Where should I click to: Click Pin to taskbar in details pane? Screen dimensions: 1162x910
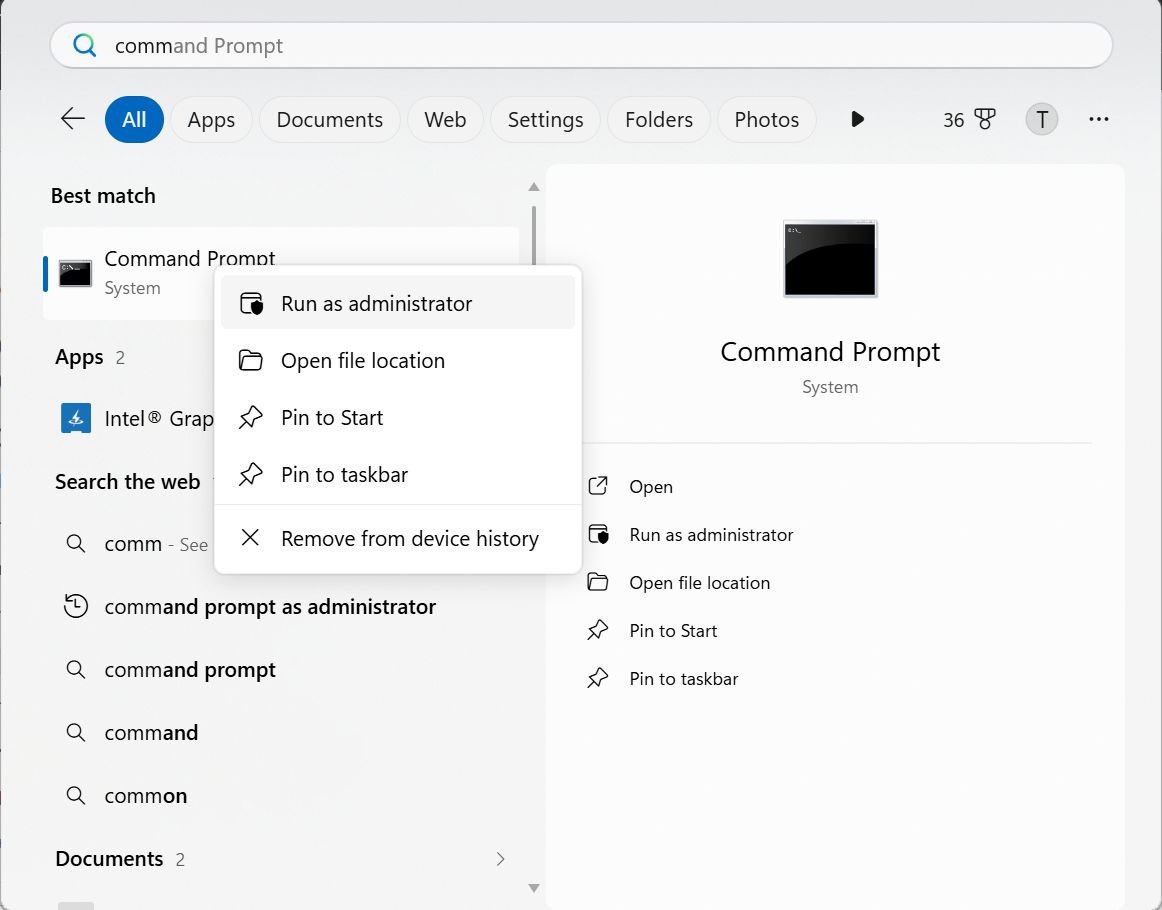[x=683, y=679]
